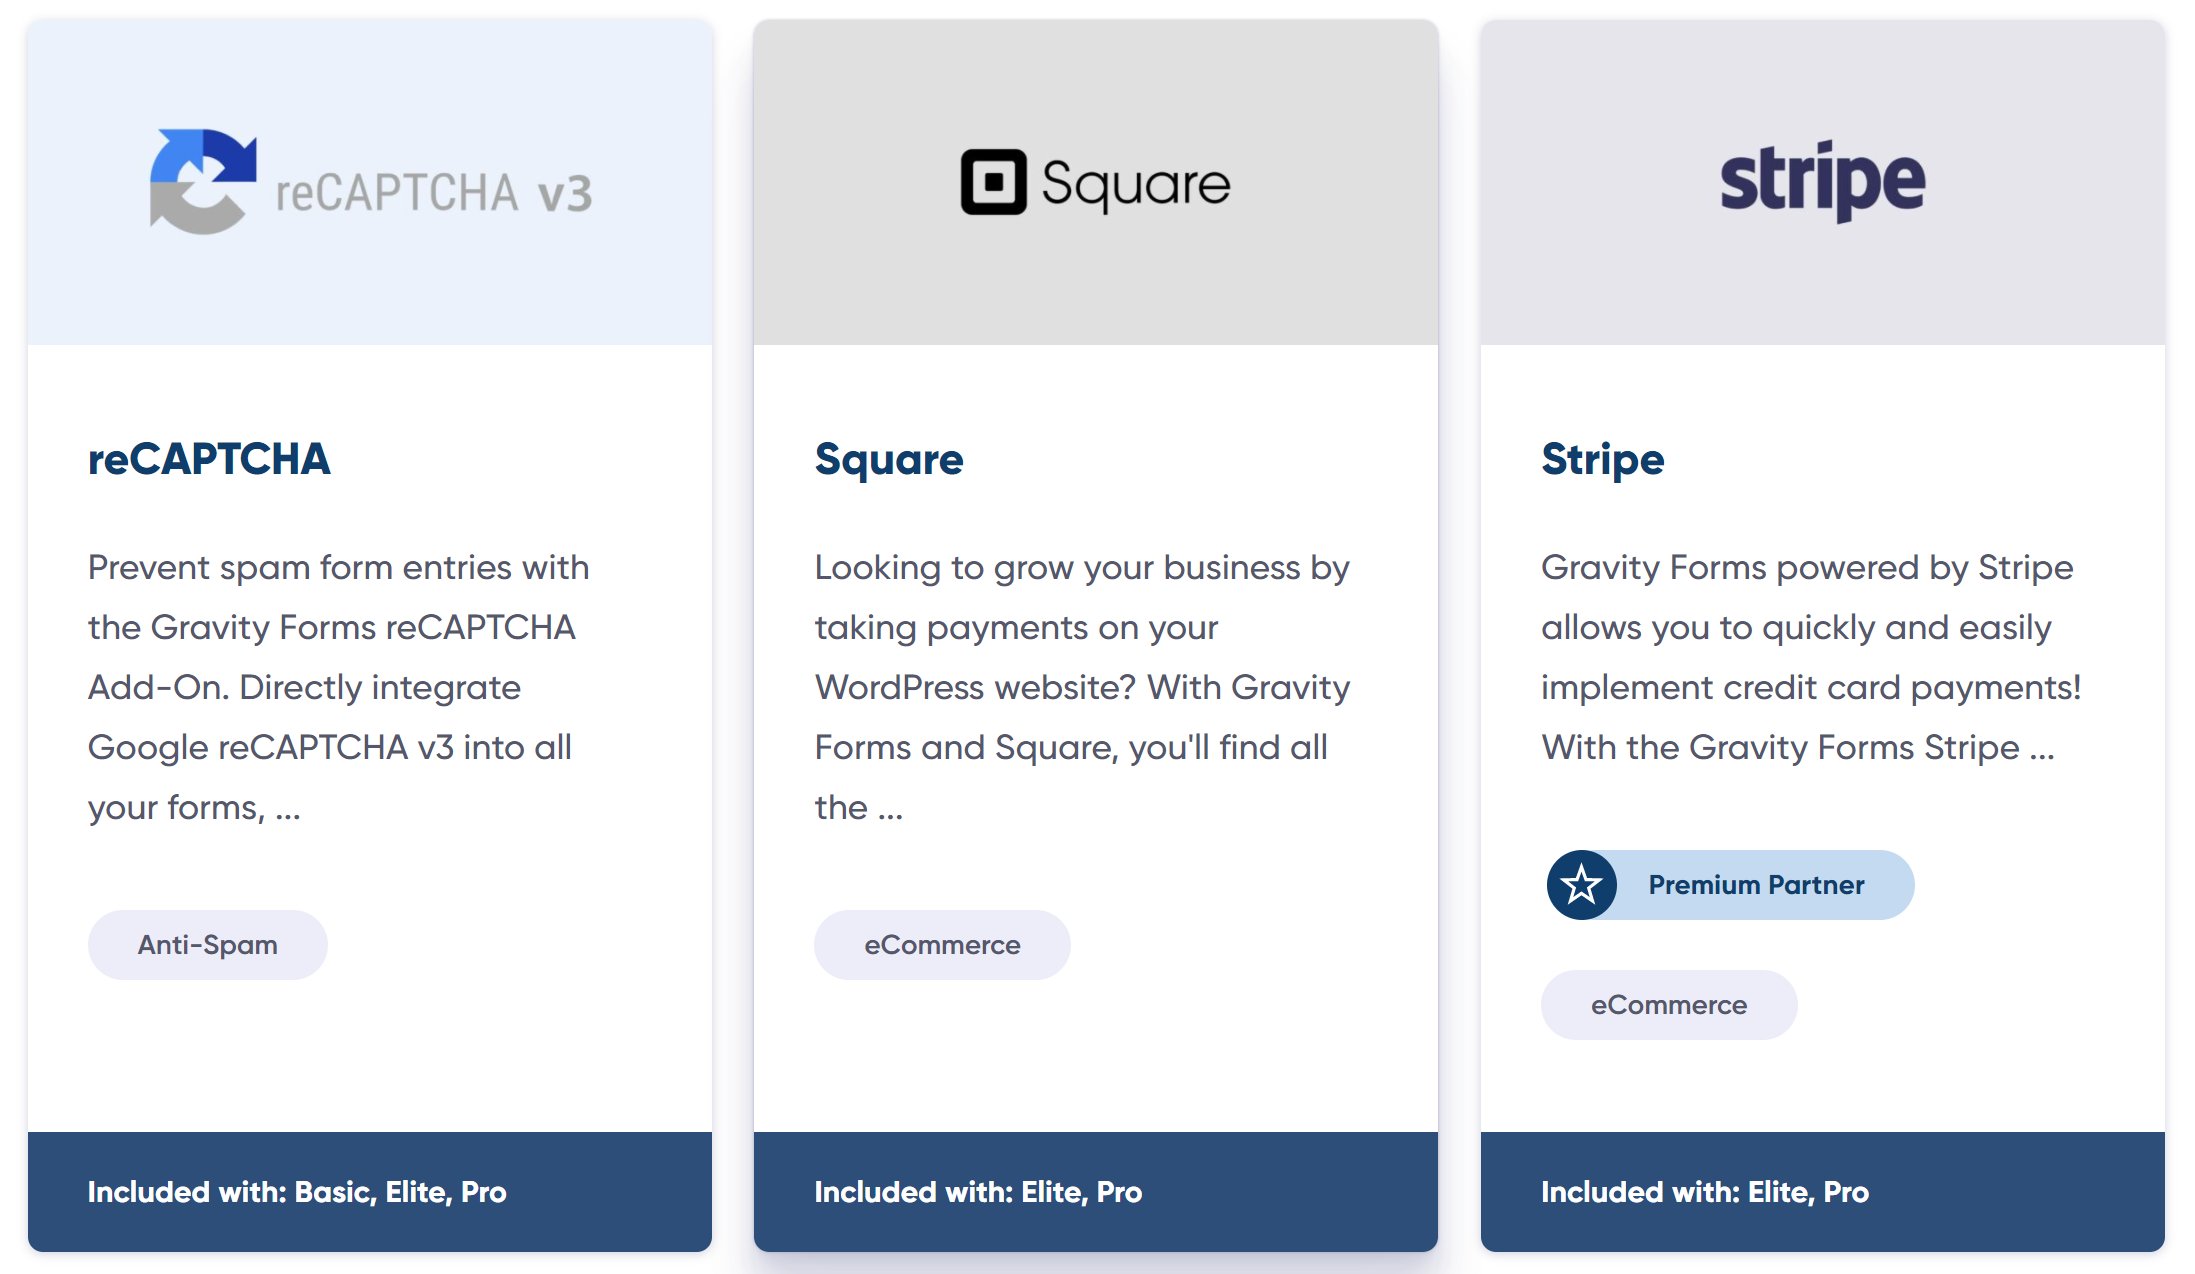The image size is (2195, 1274).
Task: Click the Stripe description paragraph
Action: [1811, 657]
